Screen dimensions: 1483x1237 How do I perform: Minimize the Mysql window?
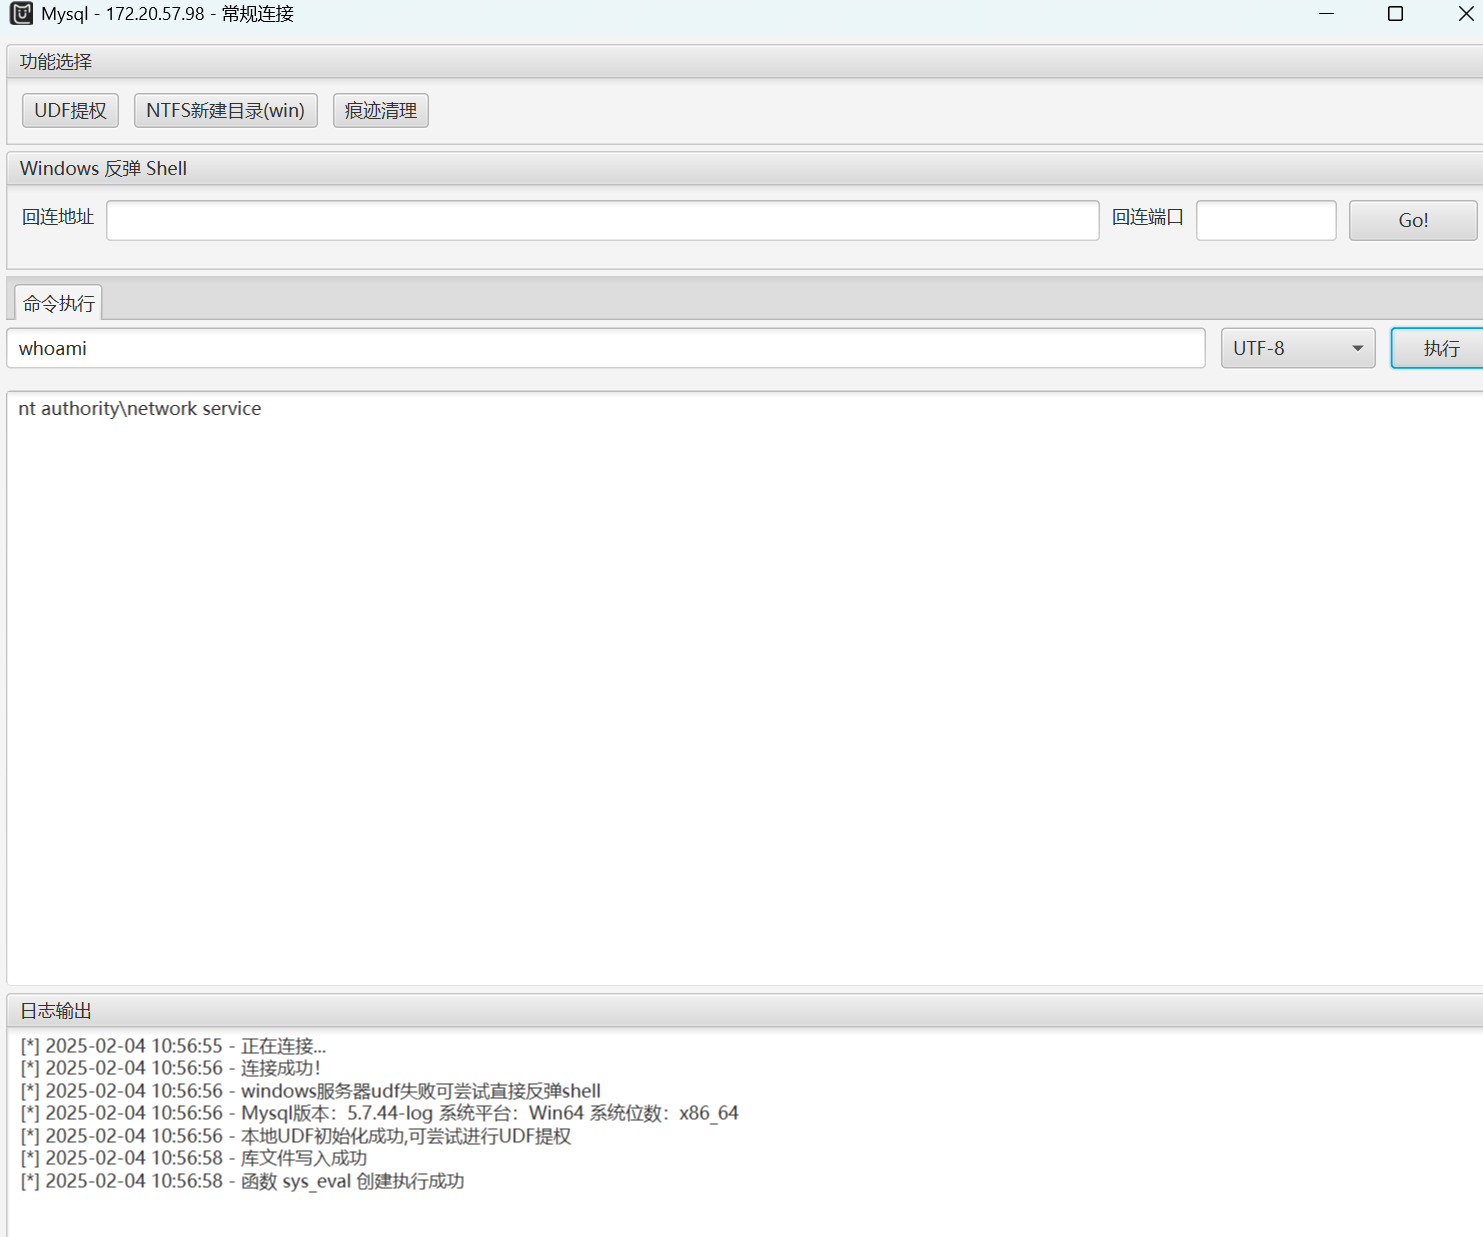[1327, 14]
